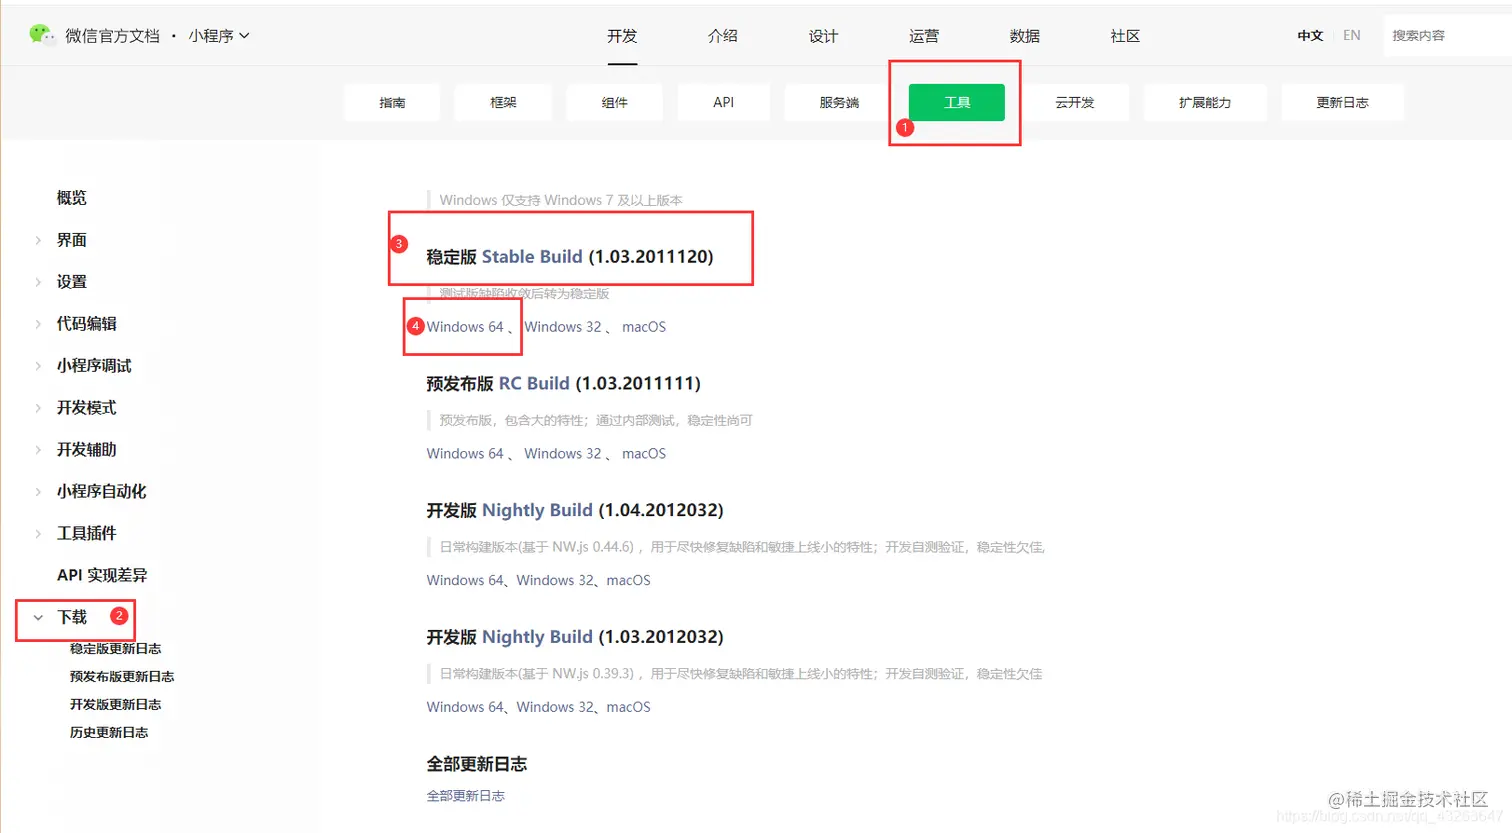
Task: Switch language to EN
Action: pos(1352,35)
